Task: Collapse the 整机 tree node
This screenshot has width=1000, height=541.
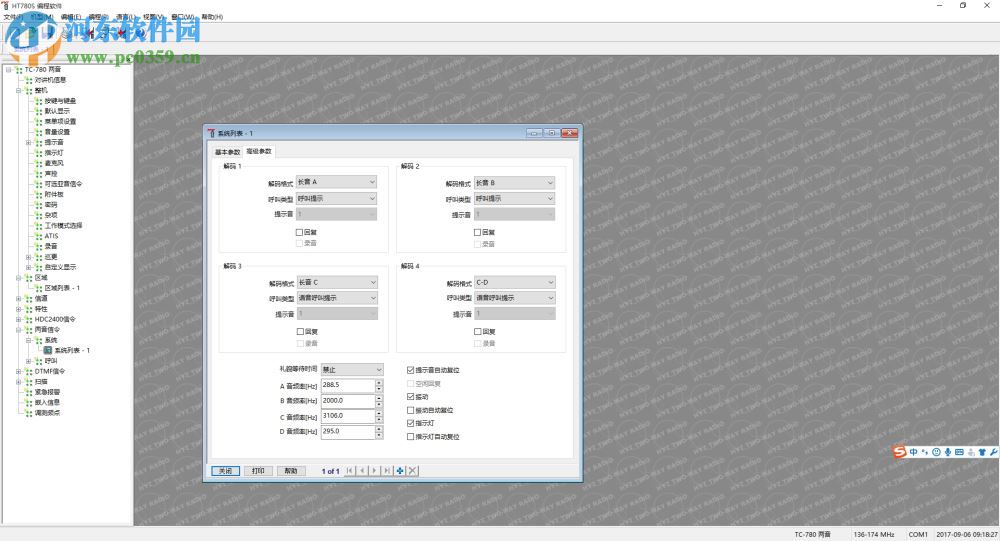Action: click(x=18, y=91)
